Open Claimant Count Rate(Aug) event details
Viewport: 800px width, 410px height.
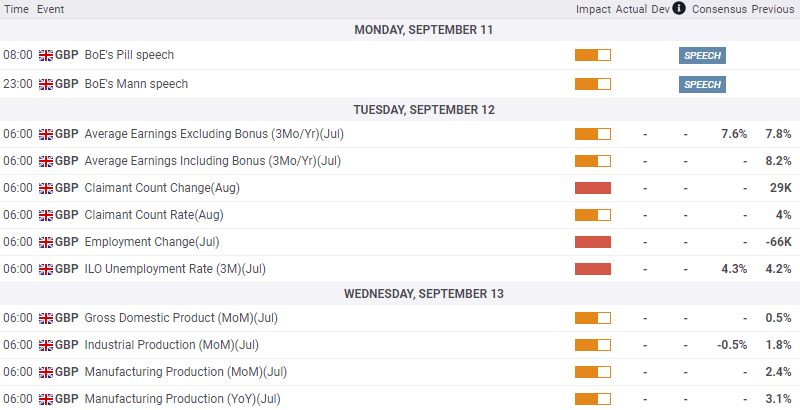[155, 215]
